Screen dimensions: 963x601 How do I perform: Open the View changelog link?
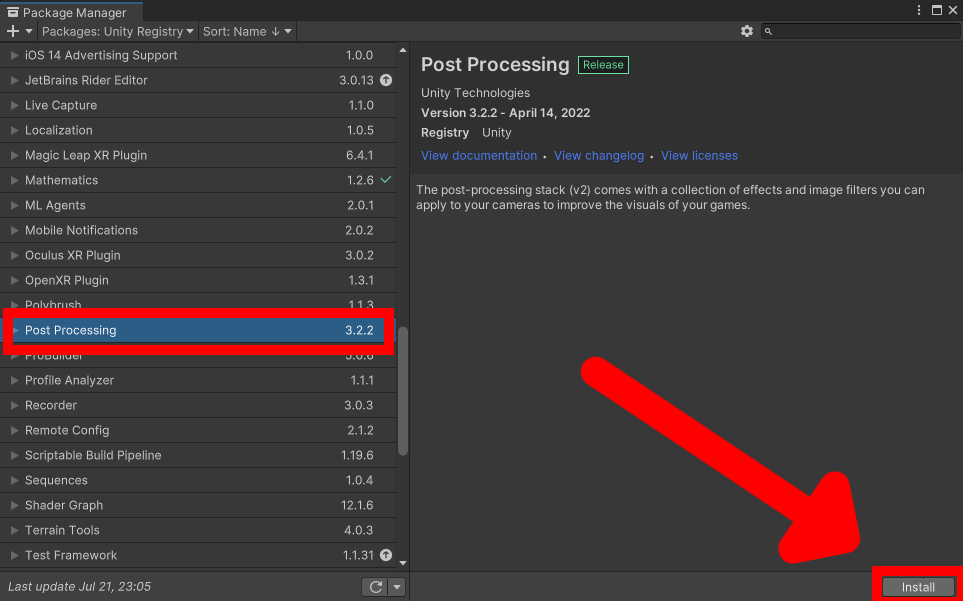[598, 155]
